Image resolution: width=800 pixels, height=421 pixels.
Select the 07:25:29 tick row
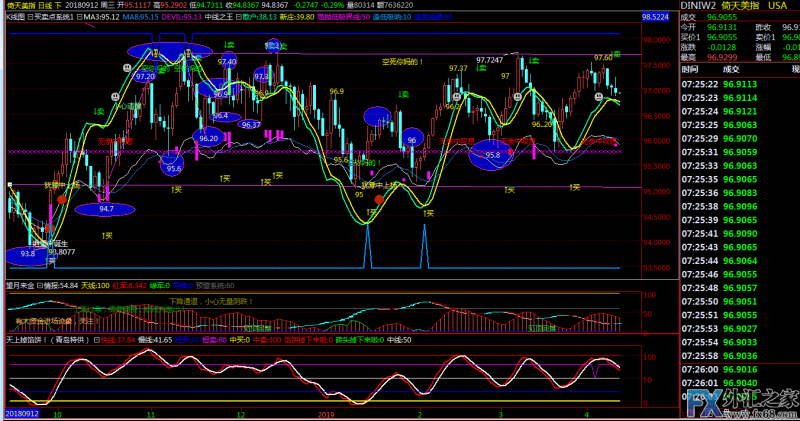point(740,138)
